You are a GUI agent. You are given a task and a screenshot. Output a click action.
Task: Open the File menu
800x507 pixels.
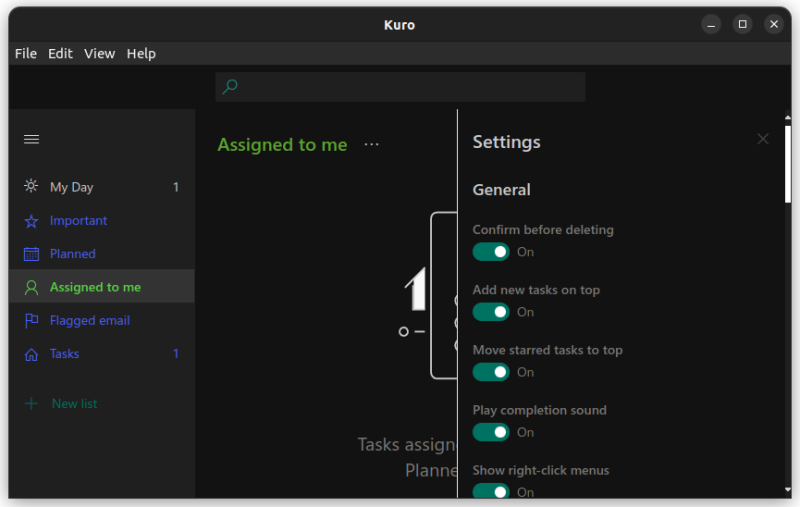click(26, 54)
